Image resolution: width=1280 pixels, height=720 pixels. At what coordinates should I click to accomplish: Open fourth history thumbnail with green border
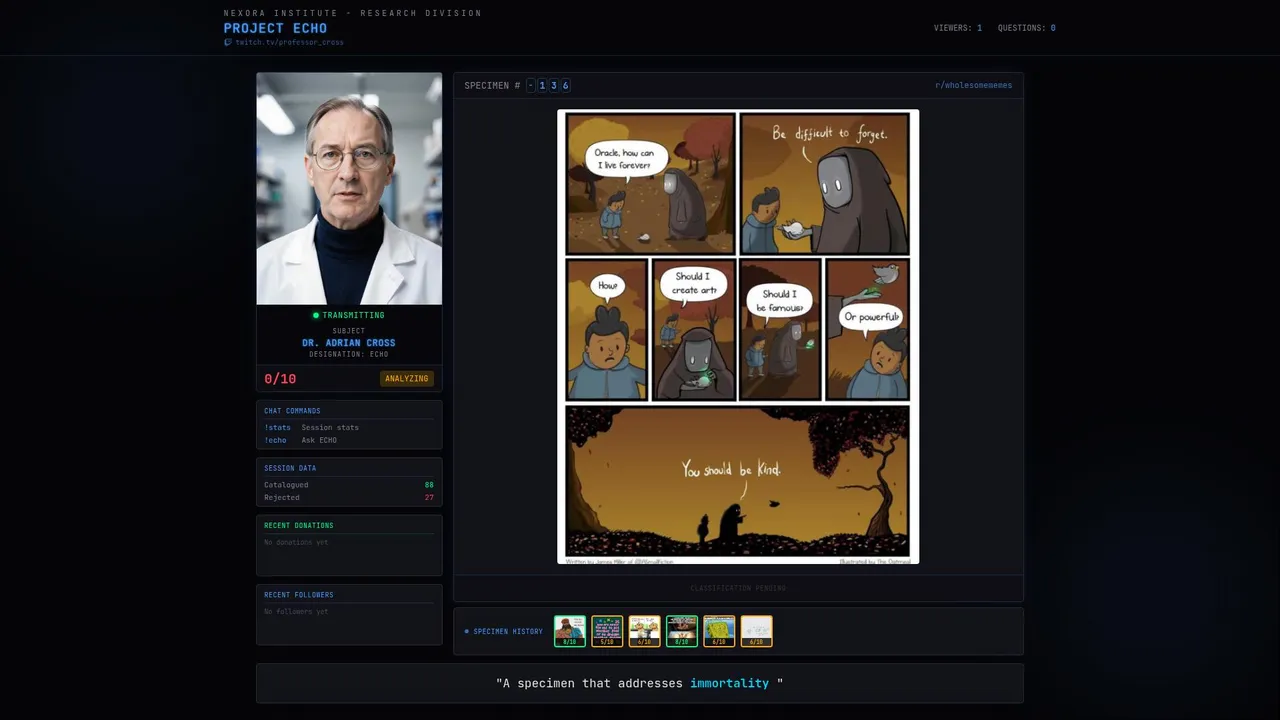tap(682, 631)
